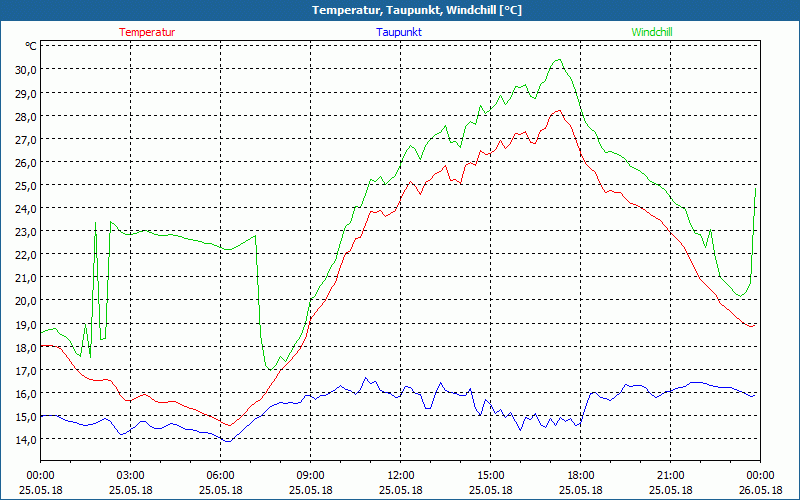The width and height of the screenshot is (800, 500).
Task: Select the 26,0 y-axis value
Action: [x=26, y=162]
